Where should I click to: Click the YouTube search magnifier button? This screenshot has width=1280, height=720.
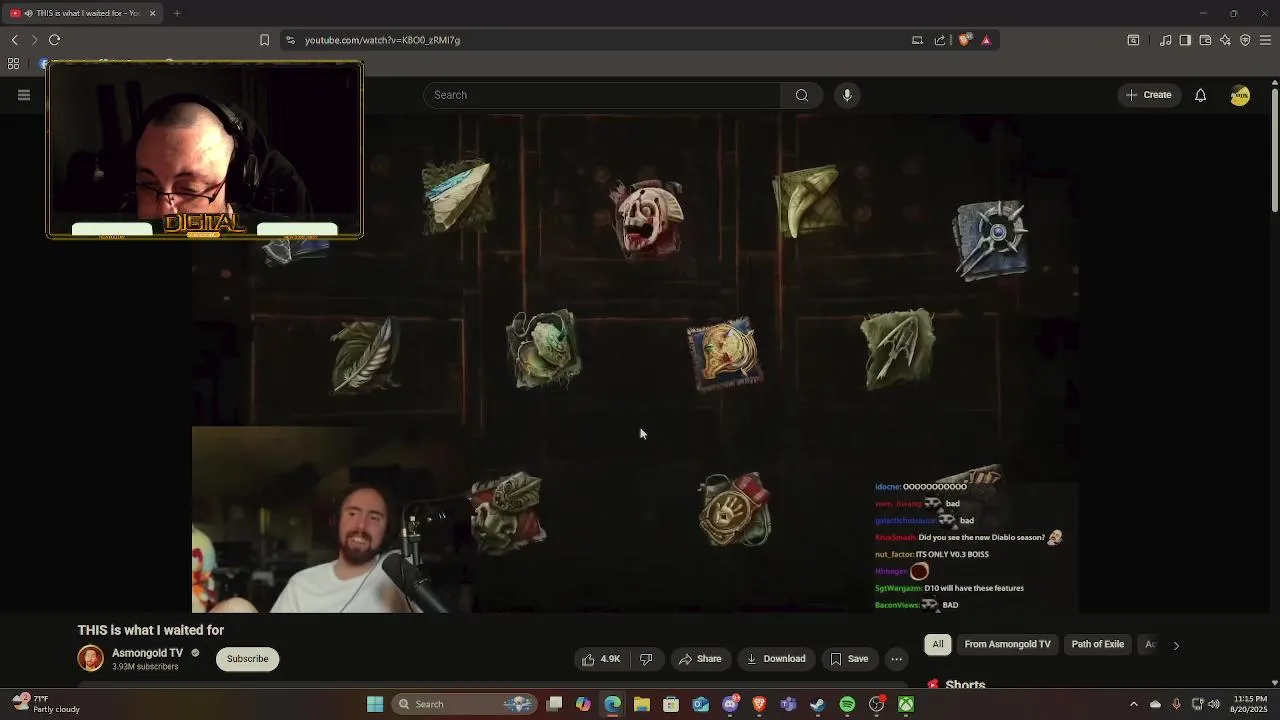coord(802,95)
